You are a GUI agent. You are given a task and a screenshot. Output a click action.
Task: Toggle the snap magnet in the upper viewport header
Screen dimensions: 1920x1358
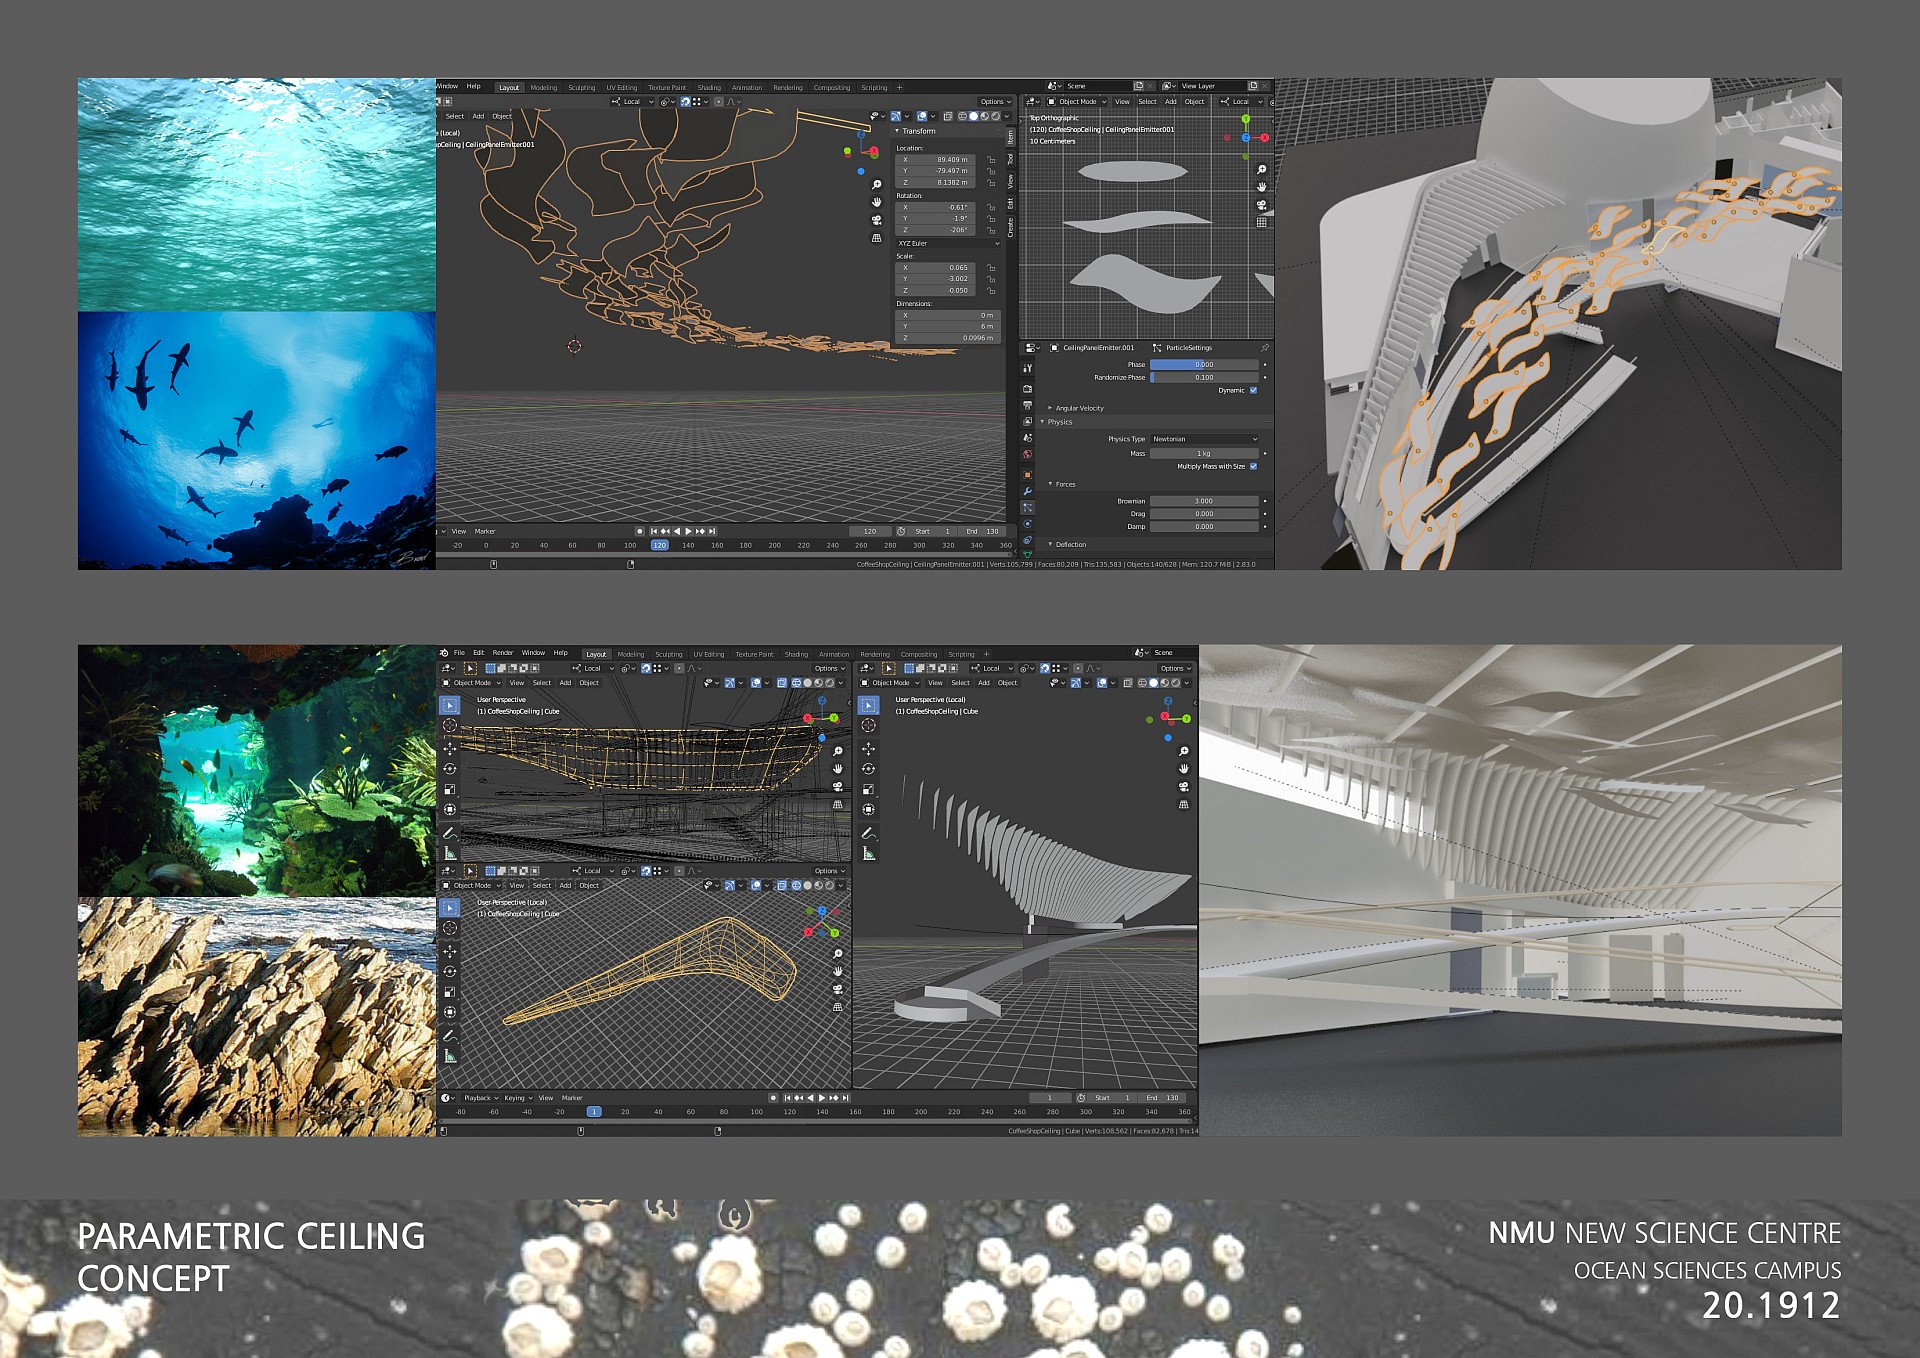coord(686,102)
